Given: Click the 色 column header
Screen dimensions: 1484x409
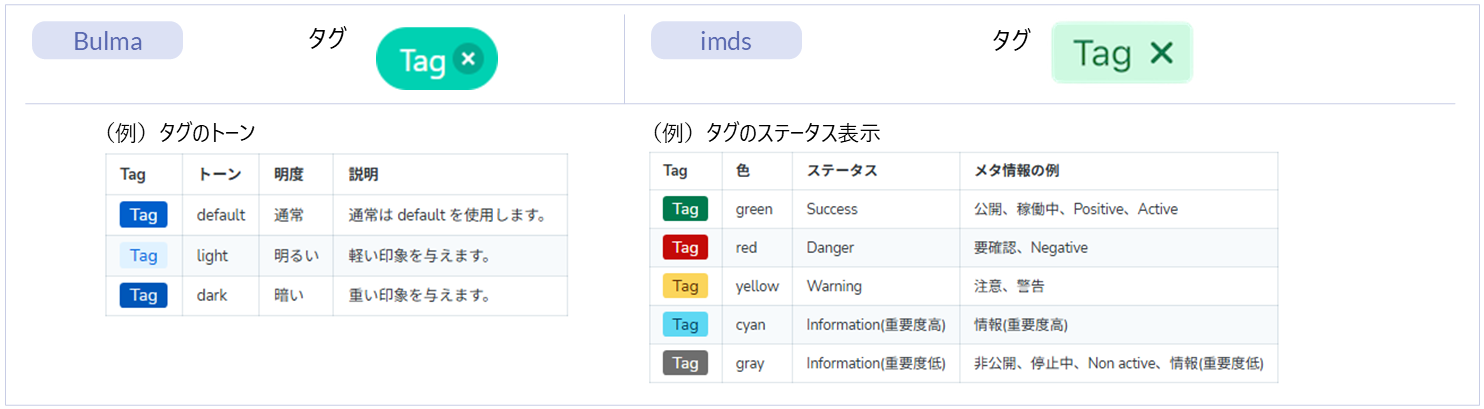Looking at the screenshot, I should (x=743, y=171).
